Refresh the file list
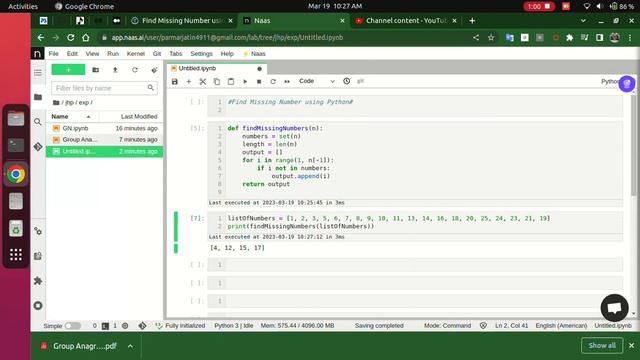Screen dimensions: 640x360 click(135, 70)
